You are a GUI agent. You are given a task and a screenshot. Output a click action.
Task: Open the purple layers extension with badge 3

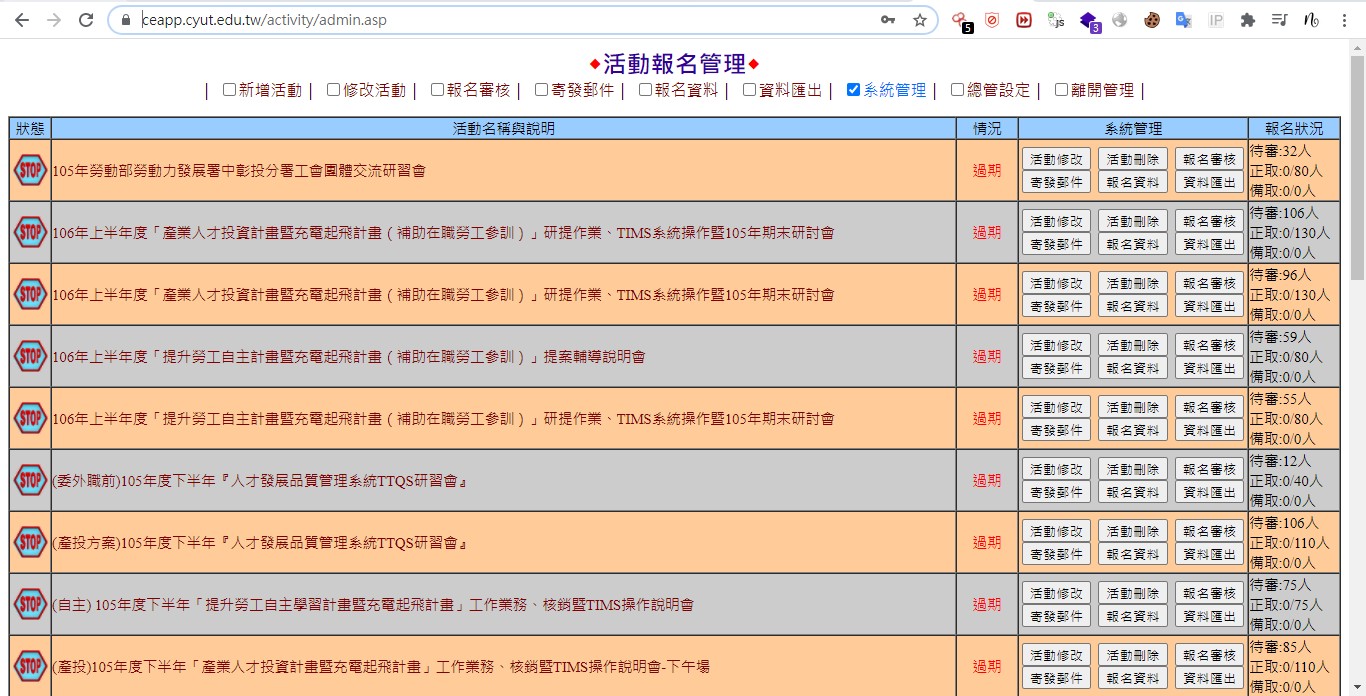[x=1090, y=21]
